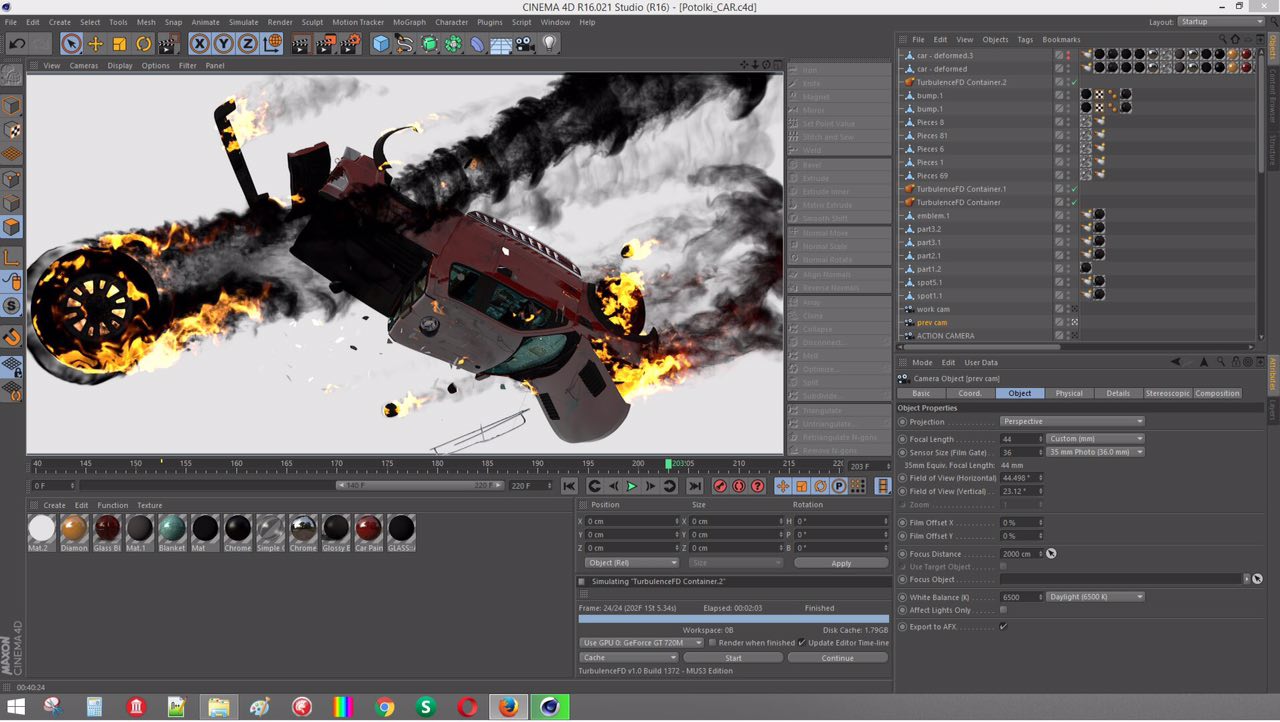This screenshot has width=1280, height=722.
Task: Open the Cache mode dropdown
Action: pyautogui.click(x=629, y=658)
